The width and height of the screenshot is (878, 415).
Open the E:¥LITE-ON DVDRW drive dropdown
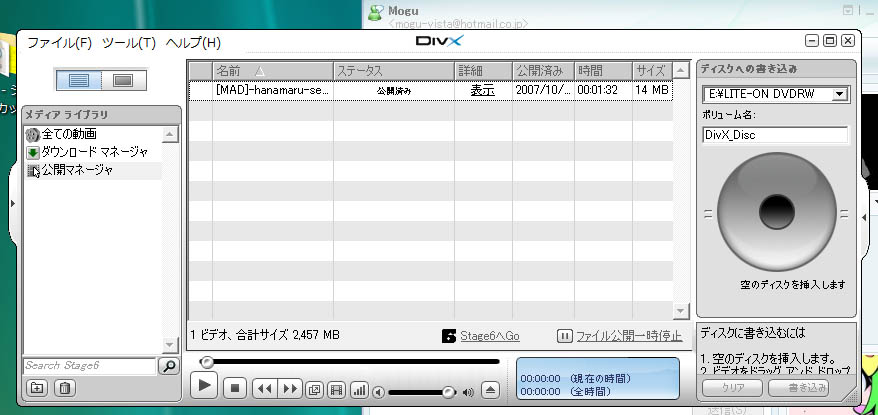(839, 95)
